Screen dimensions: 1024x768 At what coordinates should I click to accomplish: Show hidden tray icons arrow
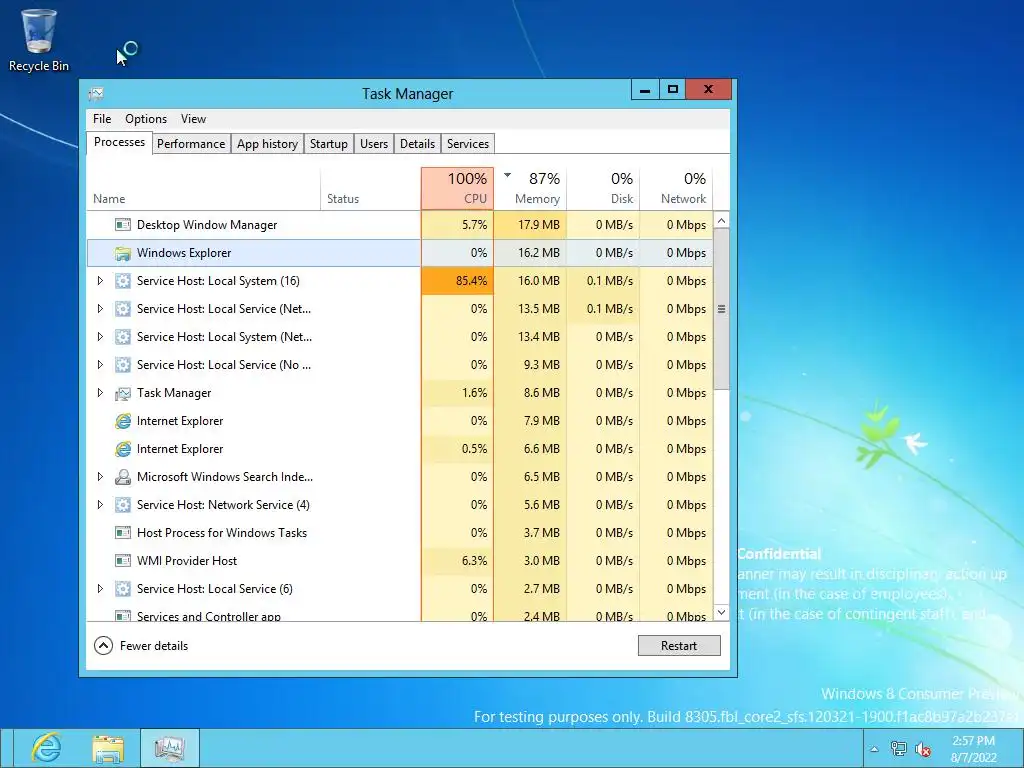click(874, 749)
